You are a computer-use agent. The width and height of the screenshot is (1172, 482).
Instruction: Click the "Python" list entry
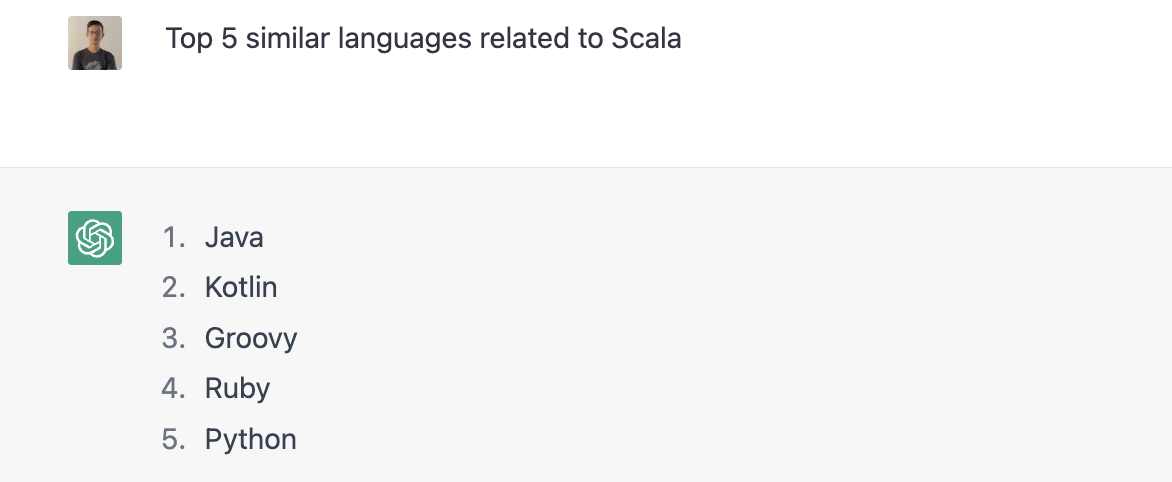pos(250,439)
